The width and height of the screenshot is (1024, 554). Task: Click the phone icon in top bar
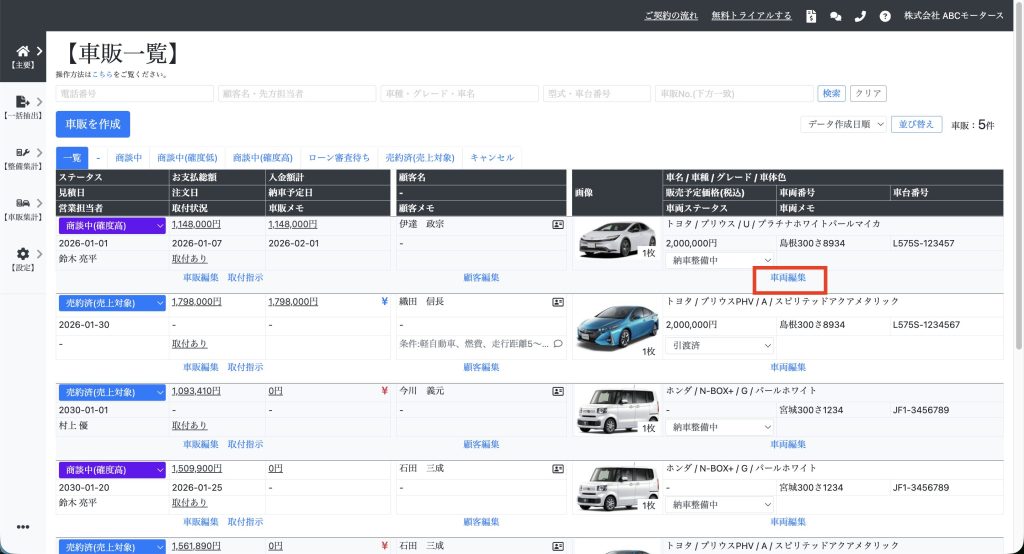pos(860,16)
